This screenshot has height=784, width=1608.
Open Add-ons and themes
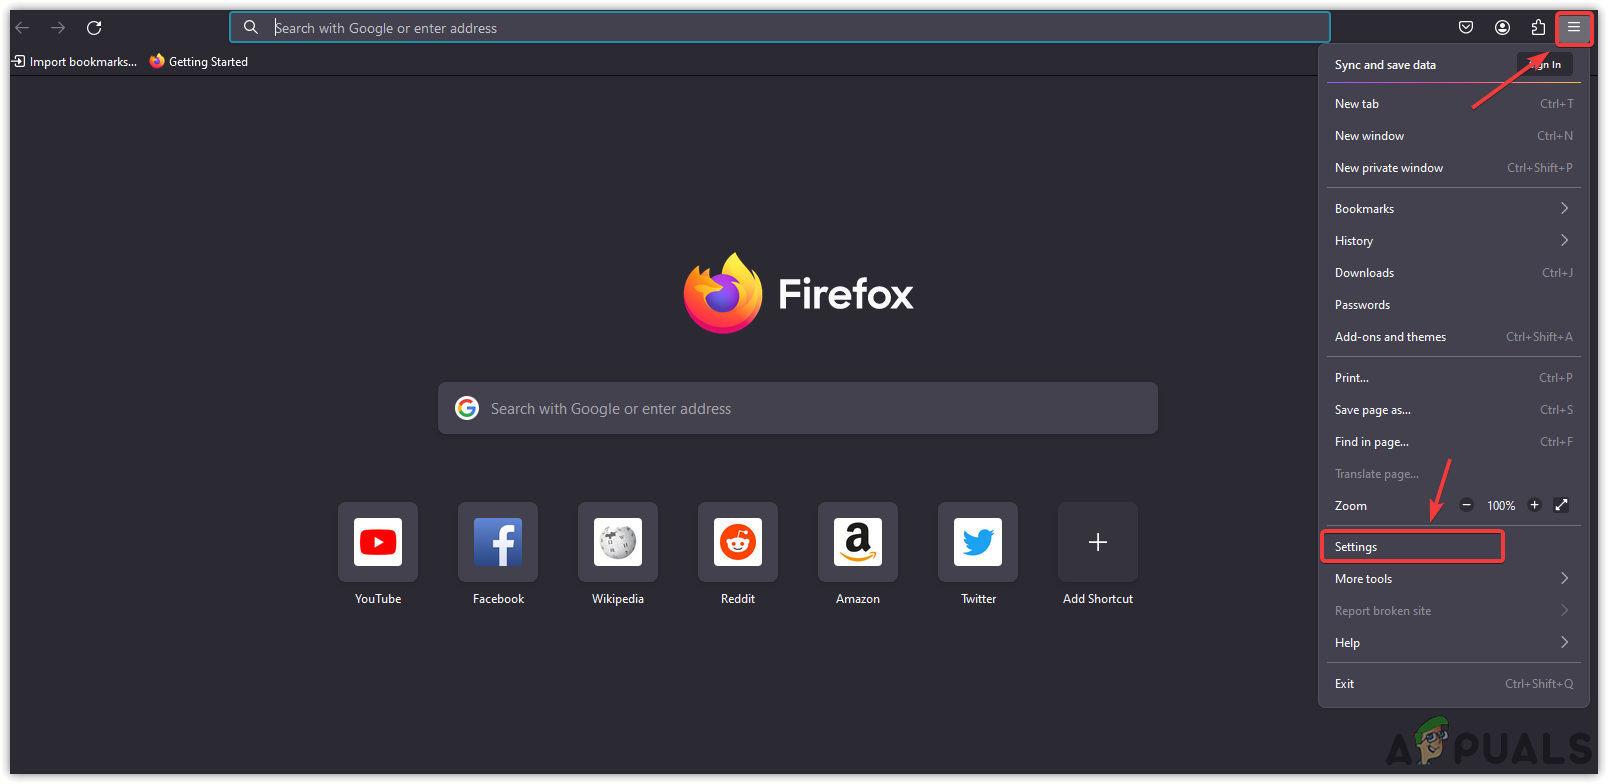(x=1454, y=337)
